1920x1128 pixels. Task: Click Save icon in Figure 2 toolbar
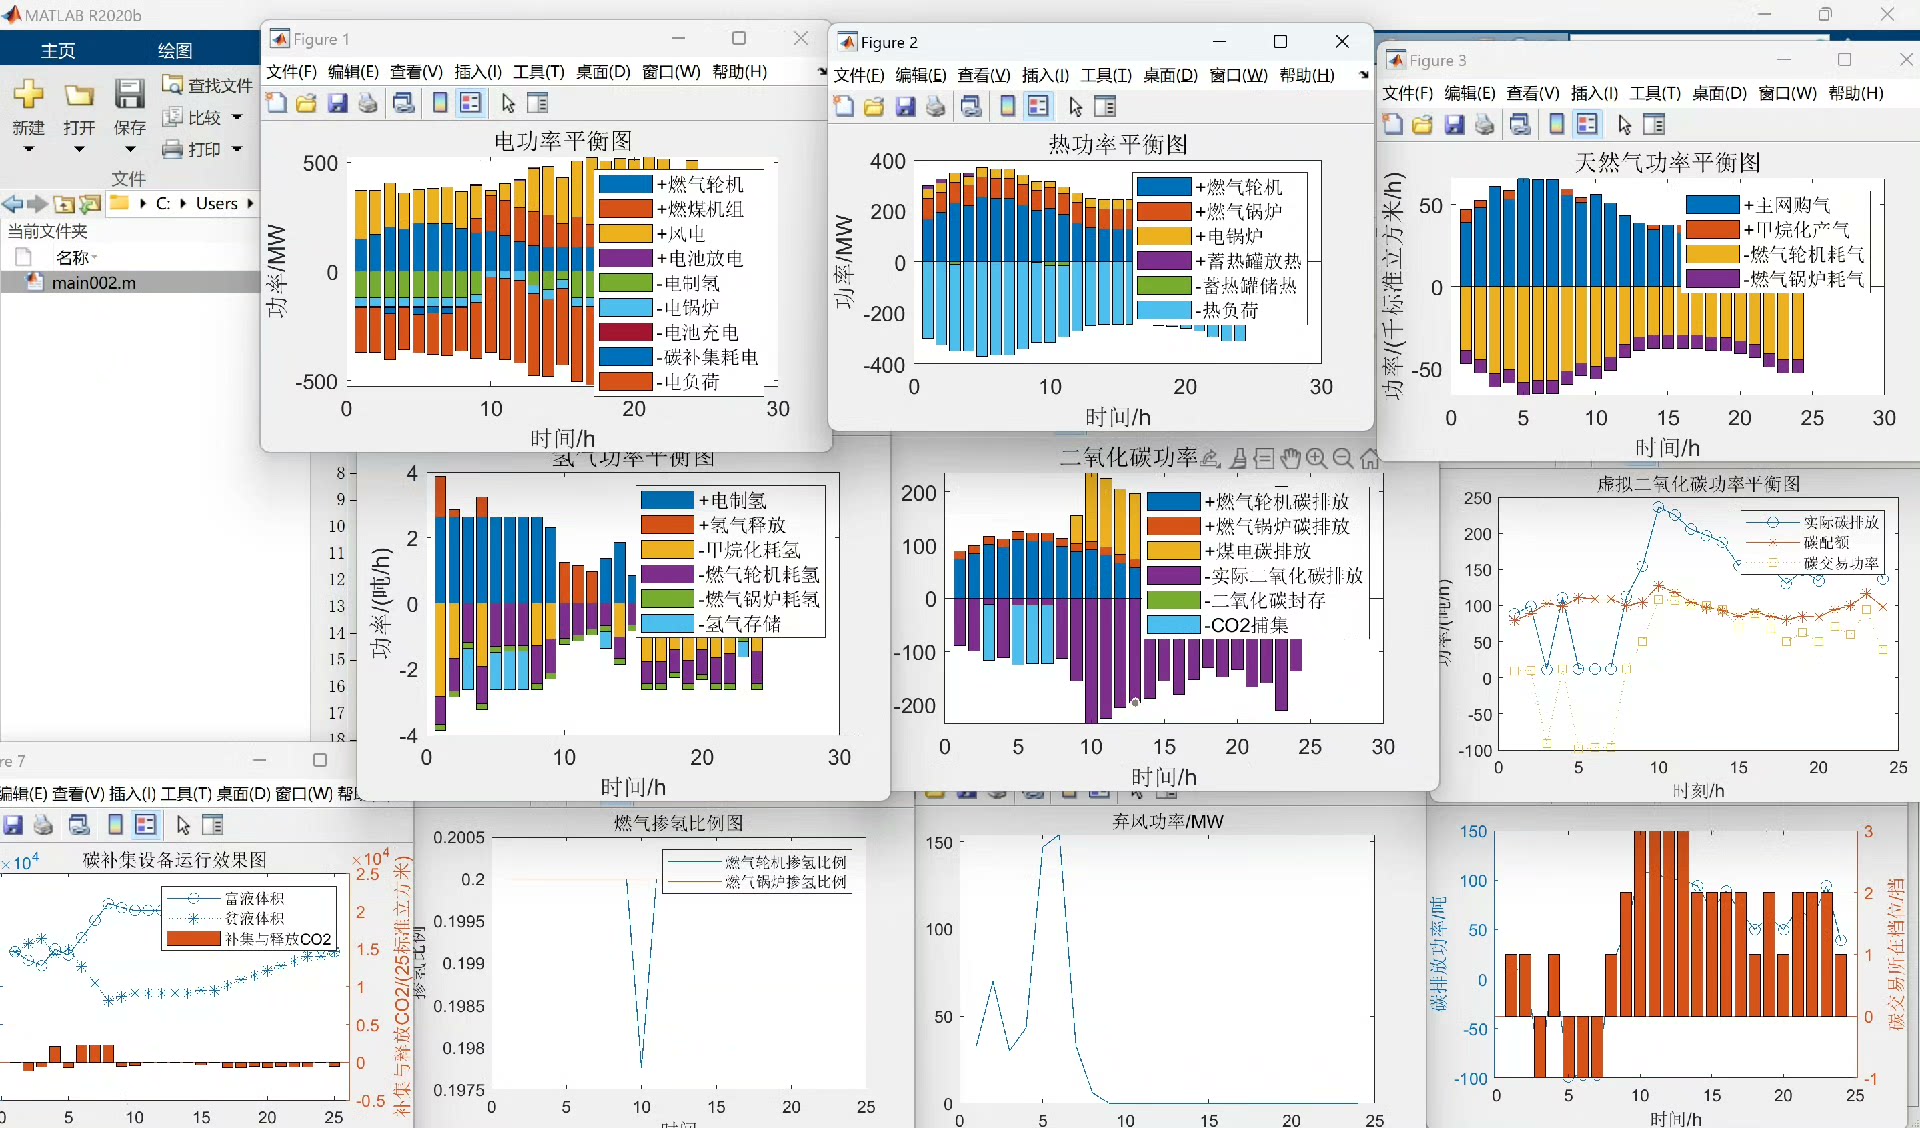click(905, 107)
